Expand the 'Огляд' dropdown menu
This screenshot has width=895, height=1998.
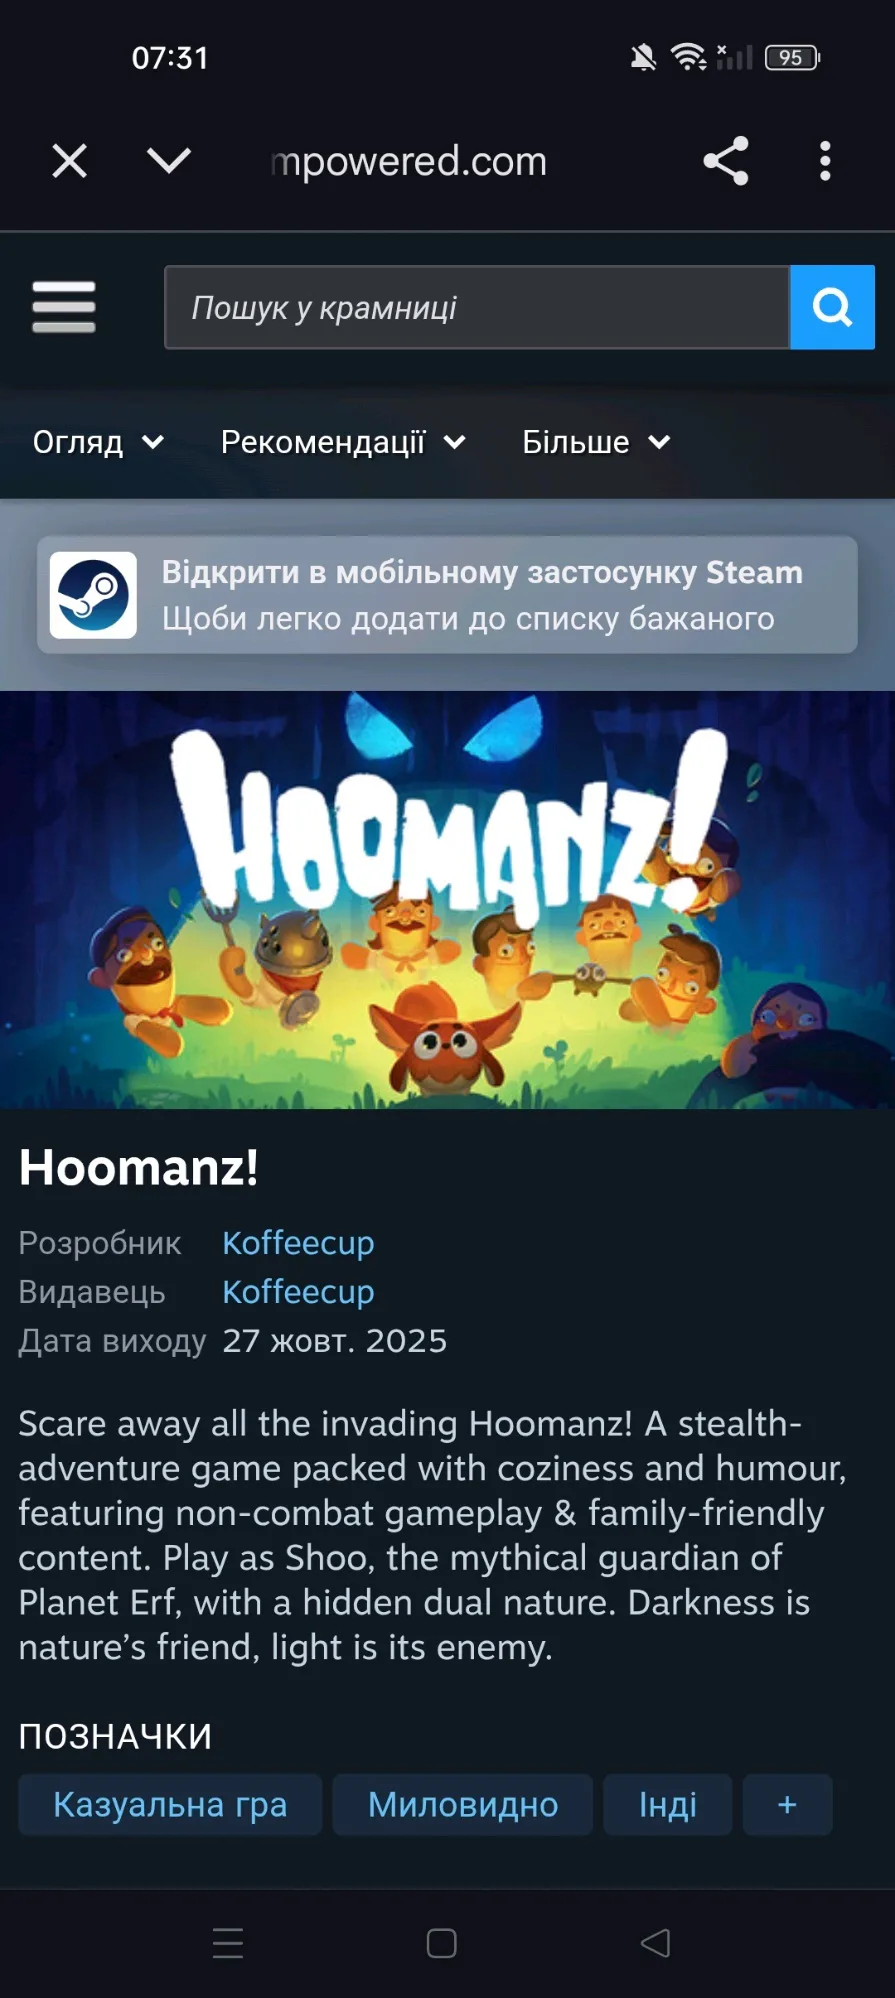pyautogui.click(x=98, y=442)
